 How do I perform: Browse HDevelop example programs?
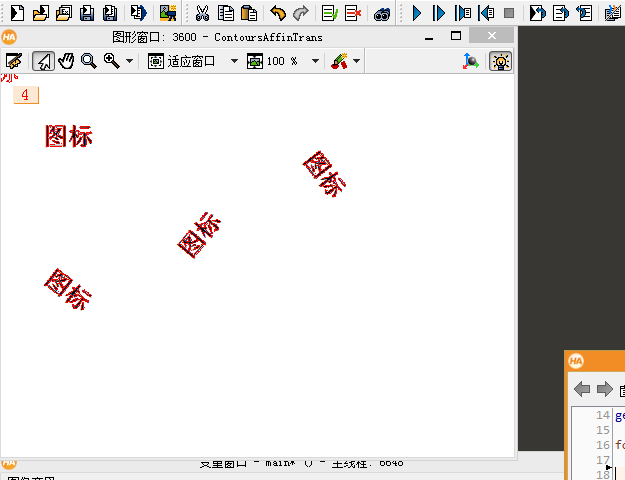click(64, 13)
